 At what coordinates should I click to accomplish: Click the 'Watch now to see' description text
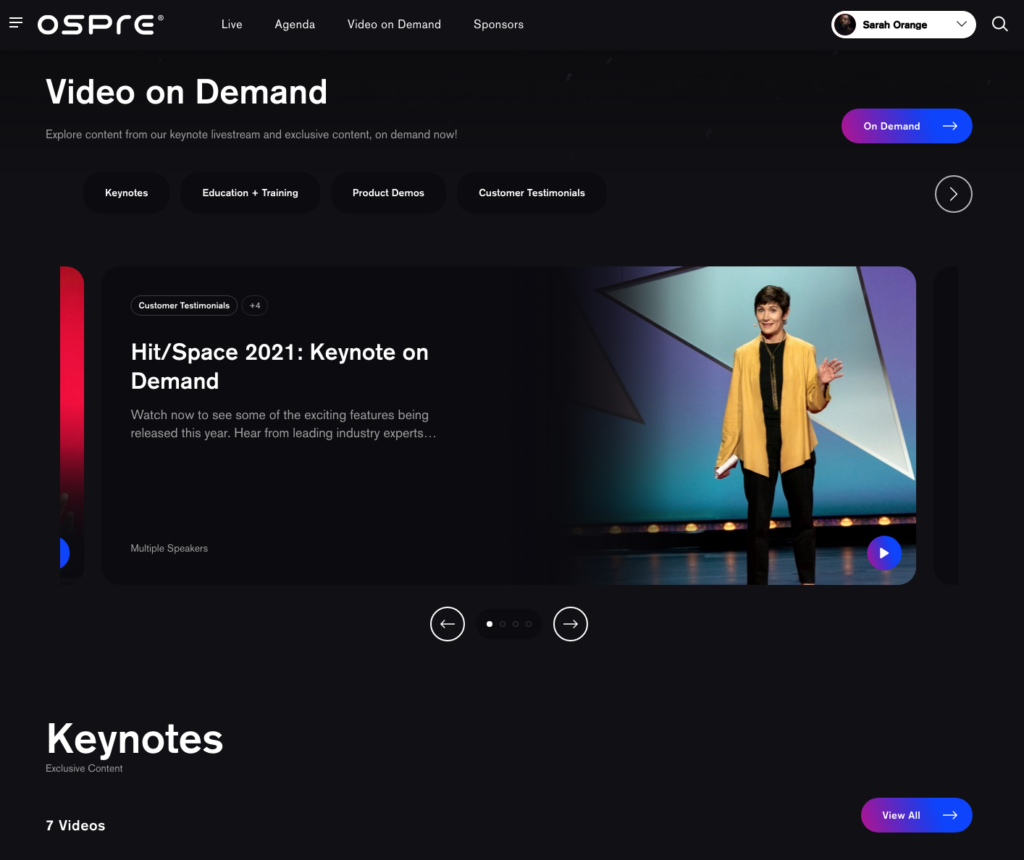[283, 424]
